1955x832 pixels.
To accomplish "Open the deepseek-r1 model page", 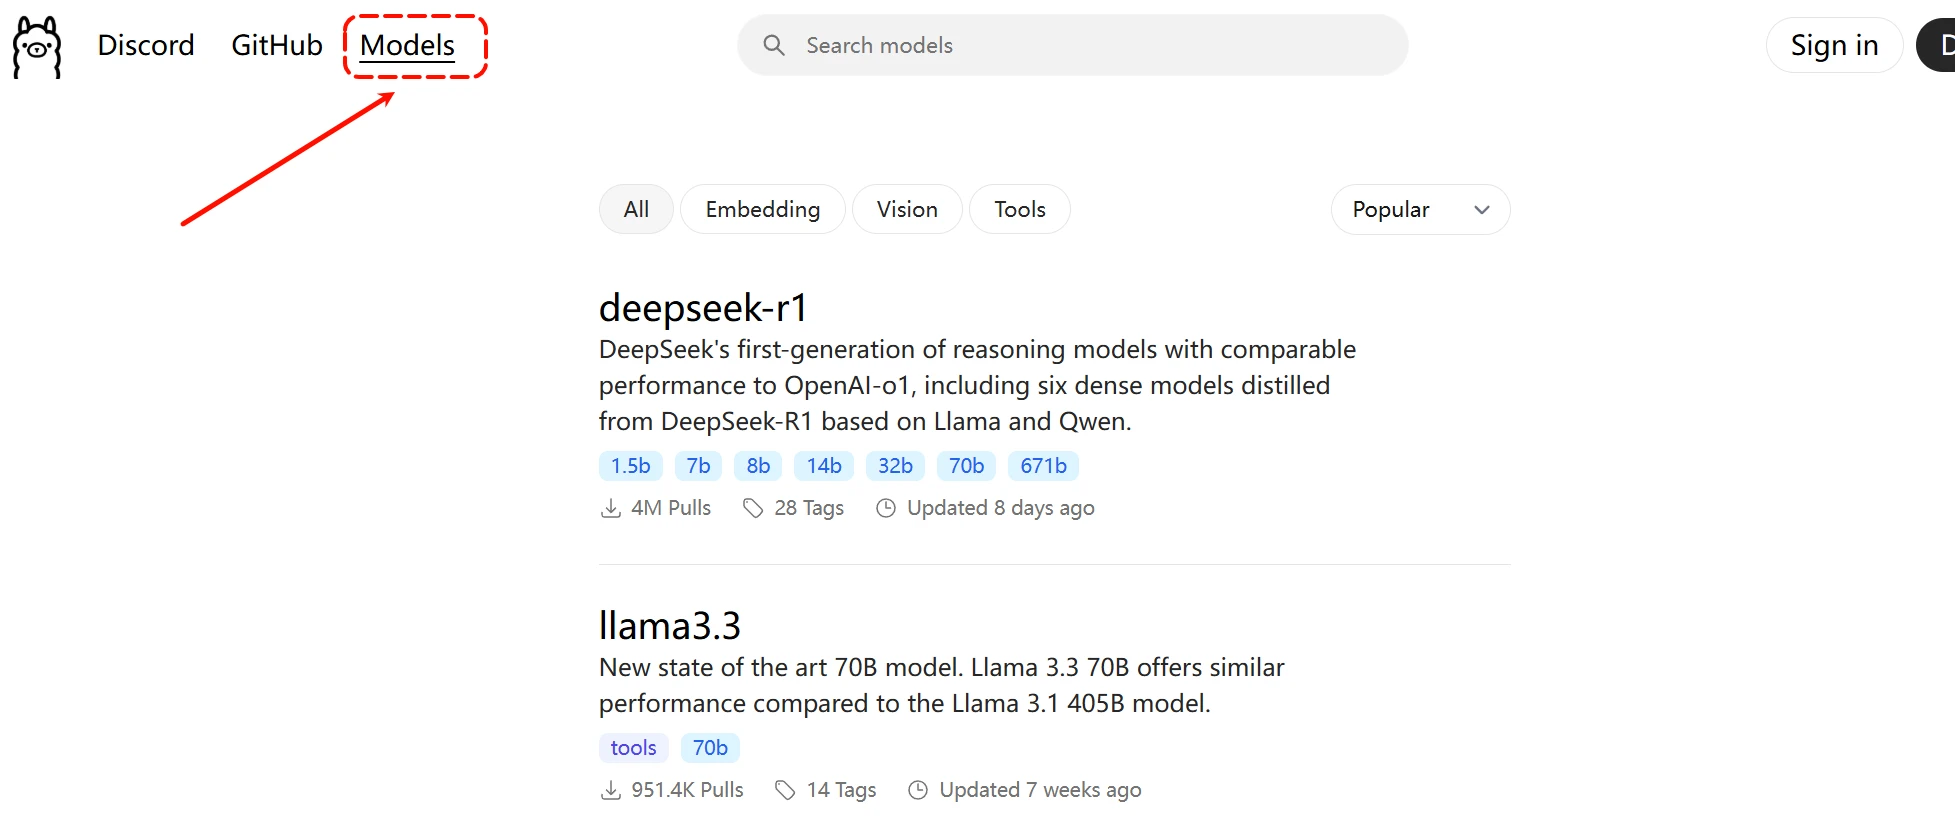I will [x=703, y=307].
